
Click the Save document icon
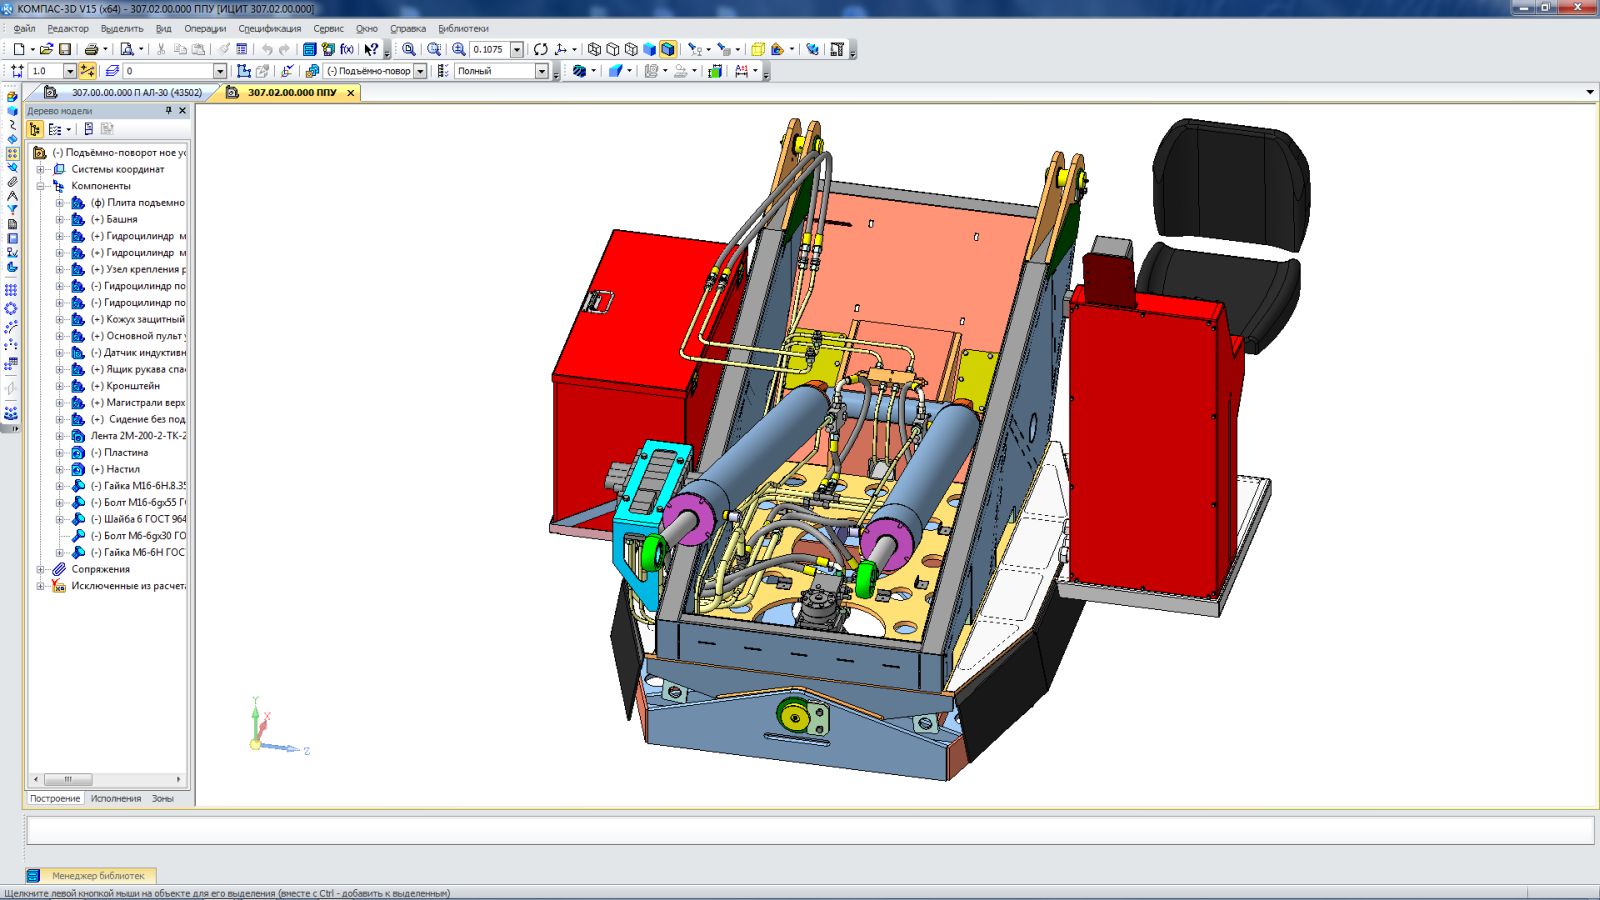(x=65, y=49)
